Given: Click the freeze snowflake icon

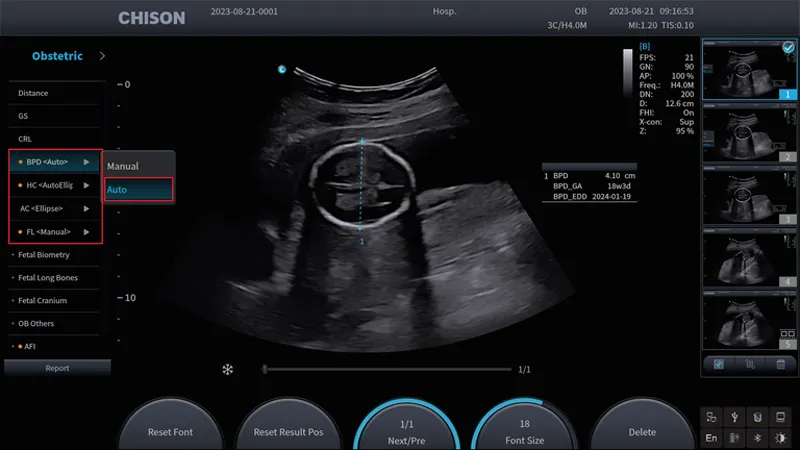Looking at the screenshot, I should click(228, 369).
